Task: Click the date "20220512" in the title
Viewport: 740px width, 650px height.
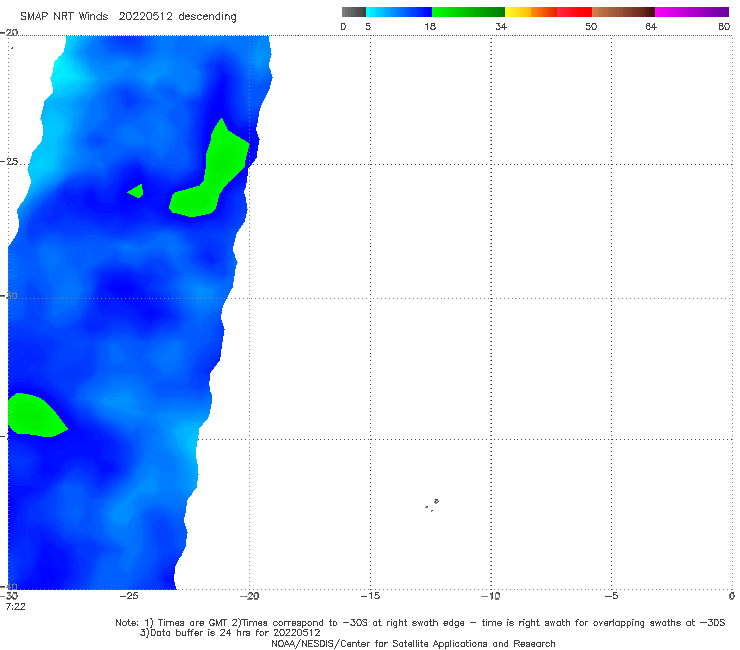Action: 145,16
